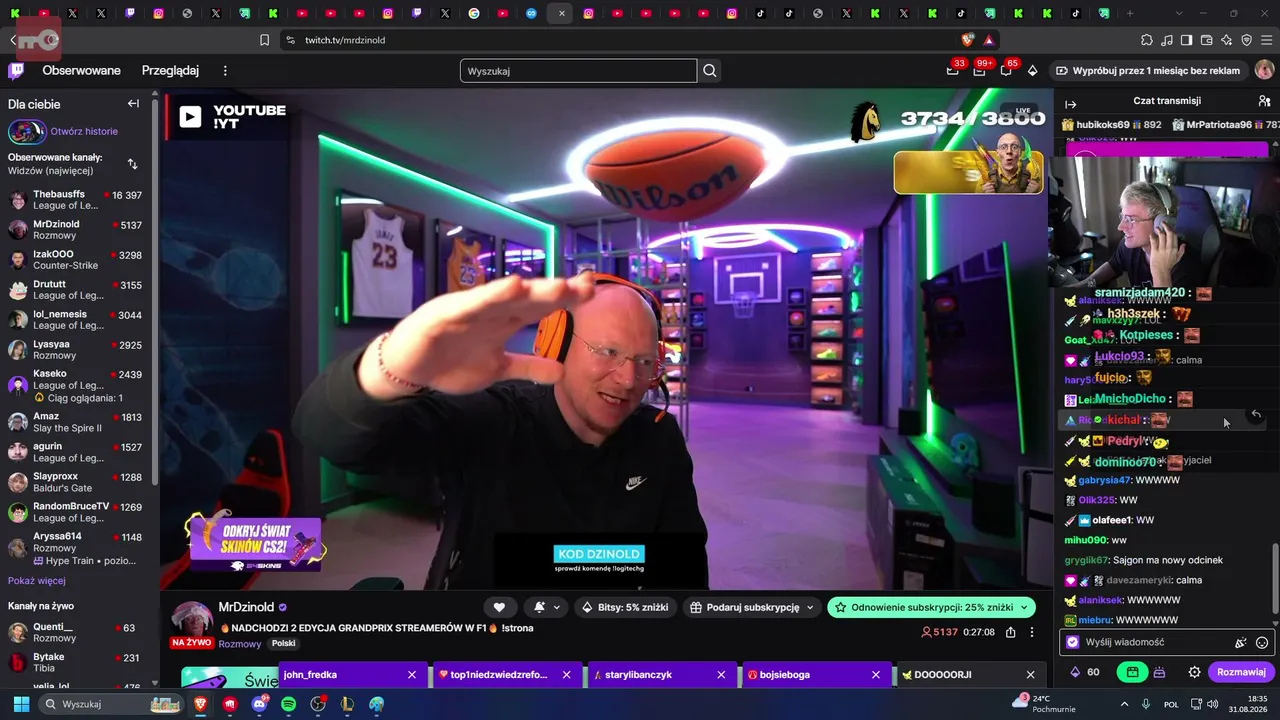The width and height of the screenshot is (1280, 720).
Task: Click the search magnifier button
Action: 710,71
